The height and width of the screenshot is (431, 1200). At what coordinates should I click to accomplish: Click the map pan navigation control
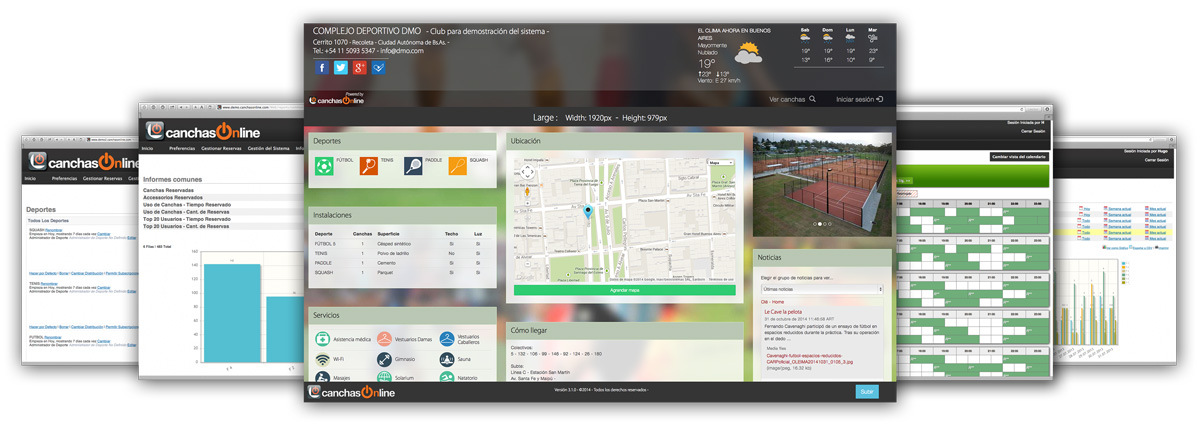527,172
